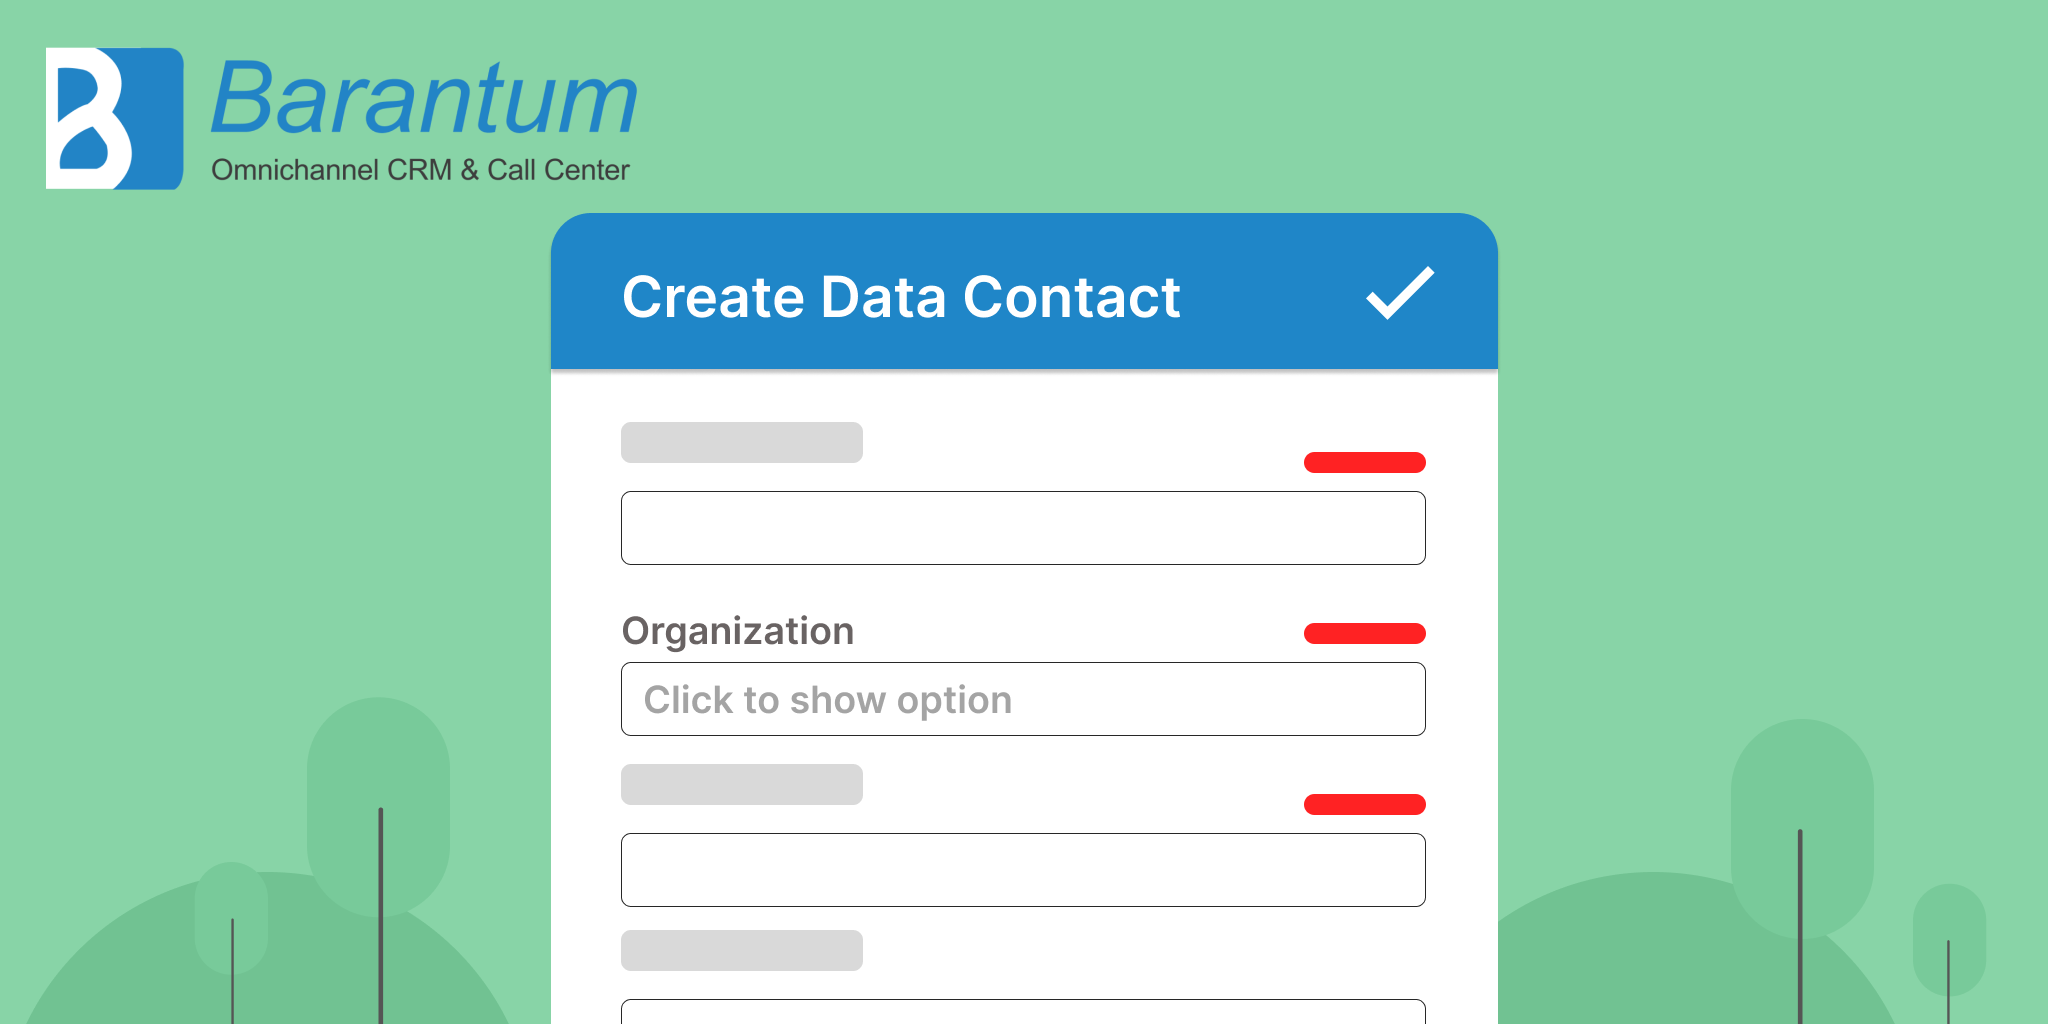The width and height of the screenshot is (2048, 1024).
Task: Click the Barantum B logo icon
Action: [114, 118]
